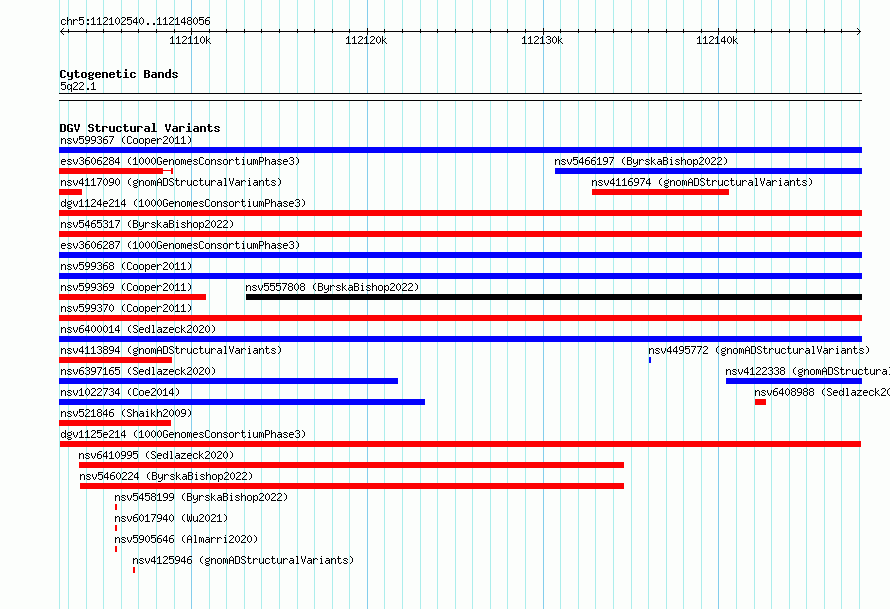This screenshot has height=609, width=890.
Task: Click the 112130k ruler position
Action: click(542, 40)
